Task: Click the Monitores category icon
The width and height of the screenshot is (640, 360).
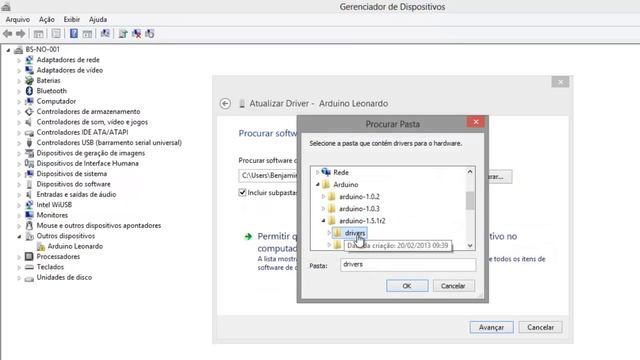Action: point(29,215)
